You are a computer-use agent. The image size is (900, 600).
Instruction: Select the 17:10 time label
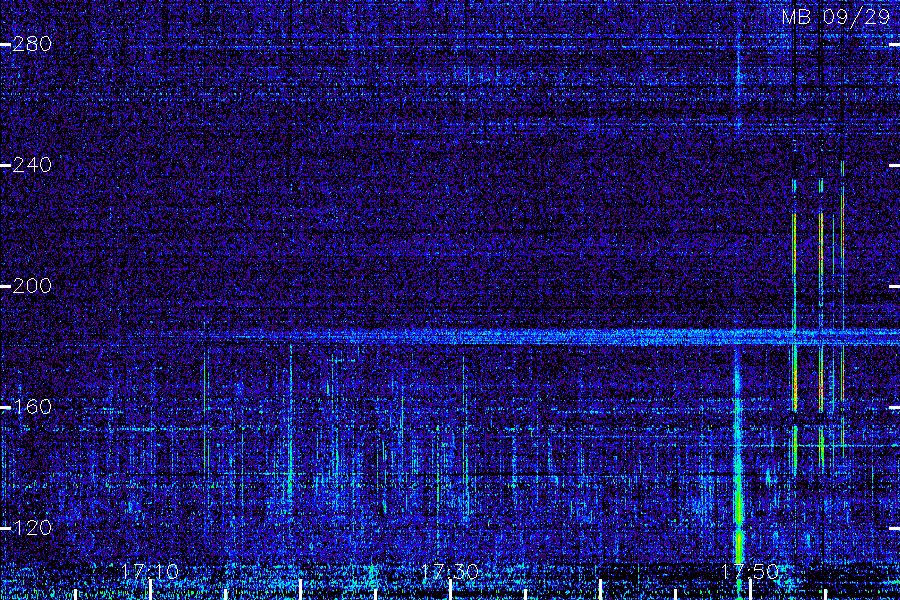point(150,571)
